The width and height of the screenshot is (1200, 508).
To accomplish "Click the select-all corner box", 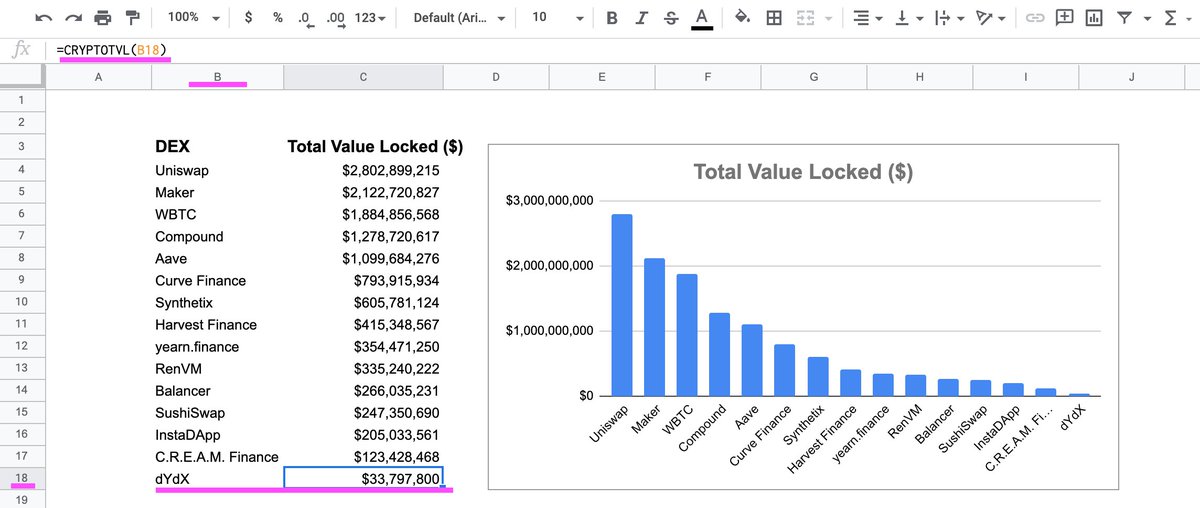I will [22, 77].
